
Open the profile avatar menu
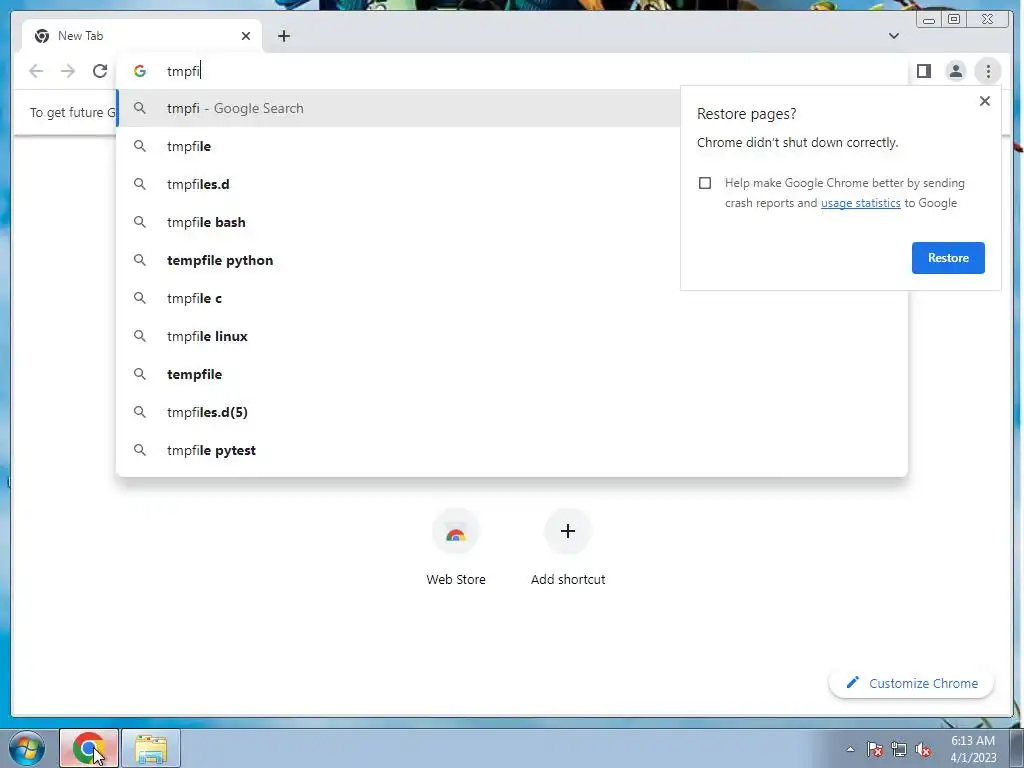click(x=955, y=71)
